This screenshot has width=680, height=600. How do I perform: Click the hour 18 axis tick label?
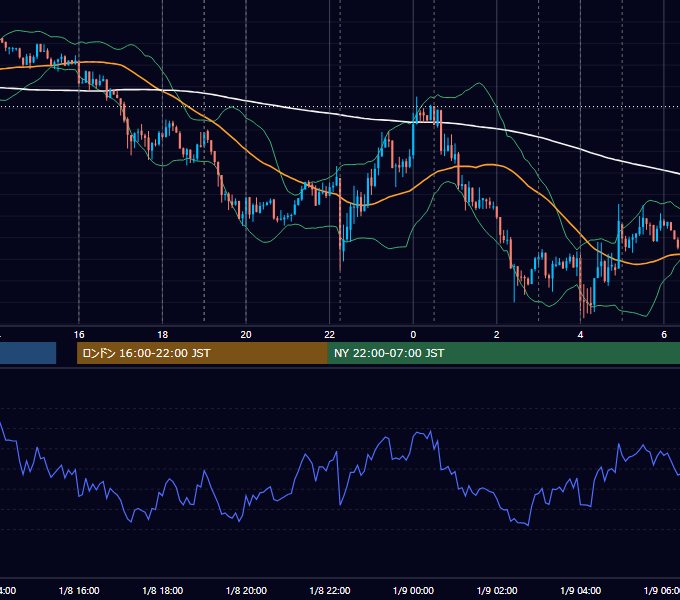163,335
